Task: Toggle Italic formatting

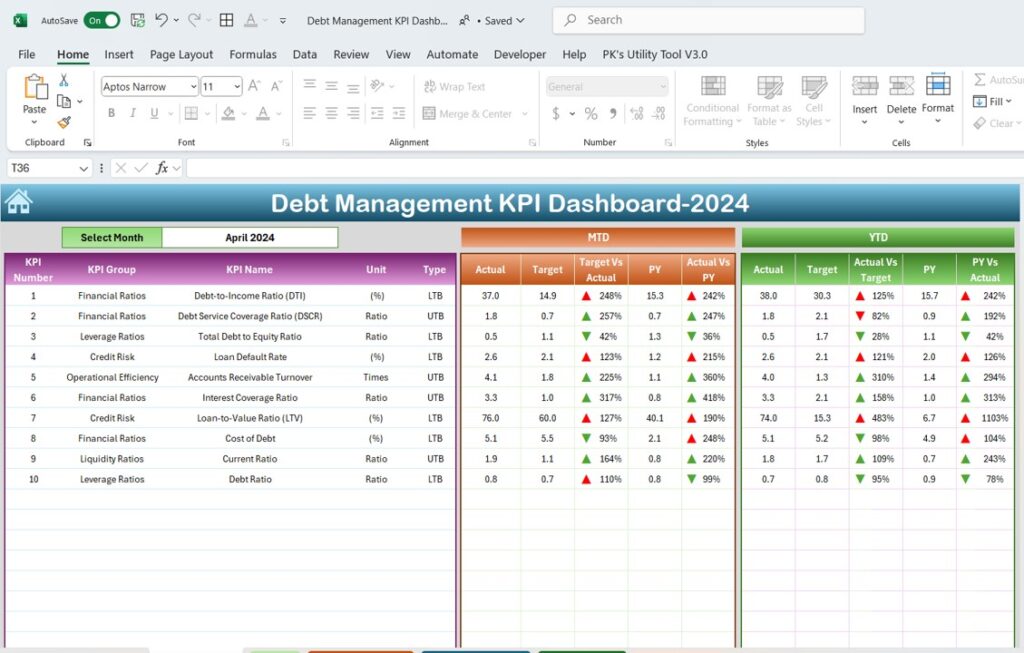Action: (133, 114)
